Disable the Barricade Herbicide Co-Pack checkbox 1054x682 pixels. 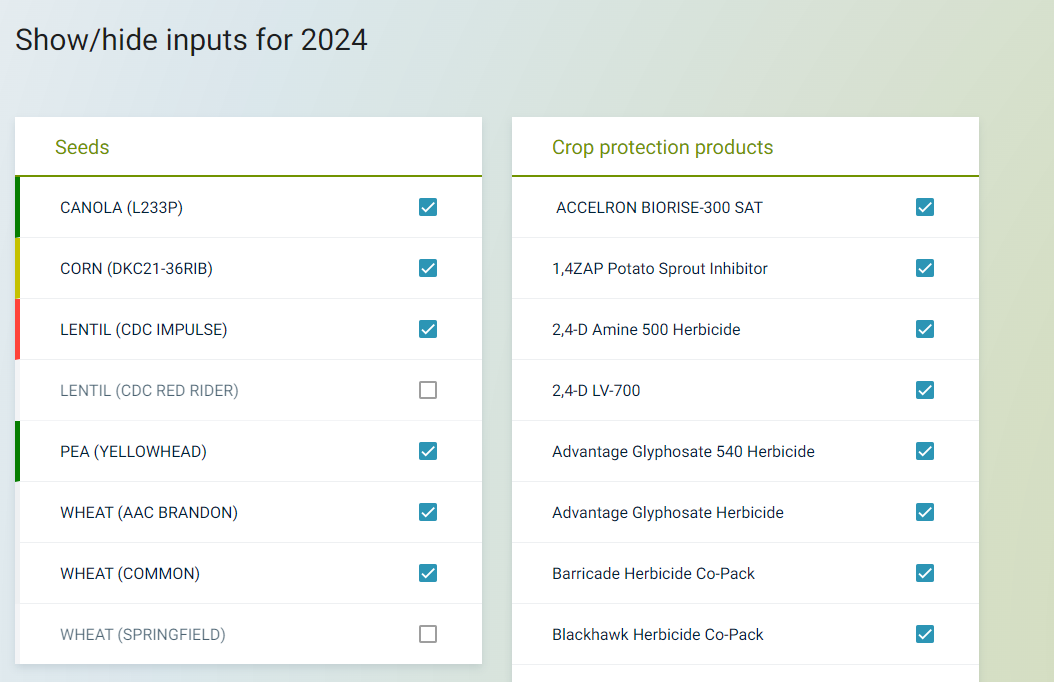coord(925,573)
